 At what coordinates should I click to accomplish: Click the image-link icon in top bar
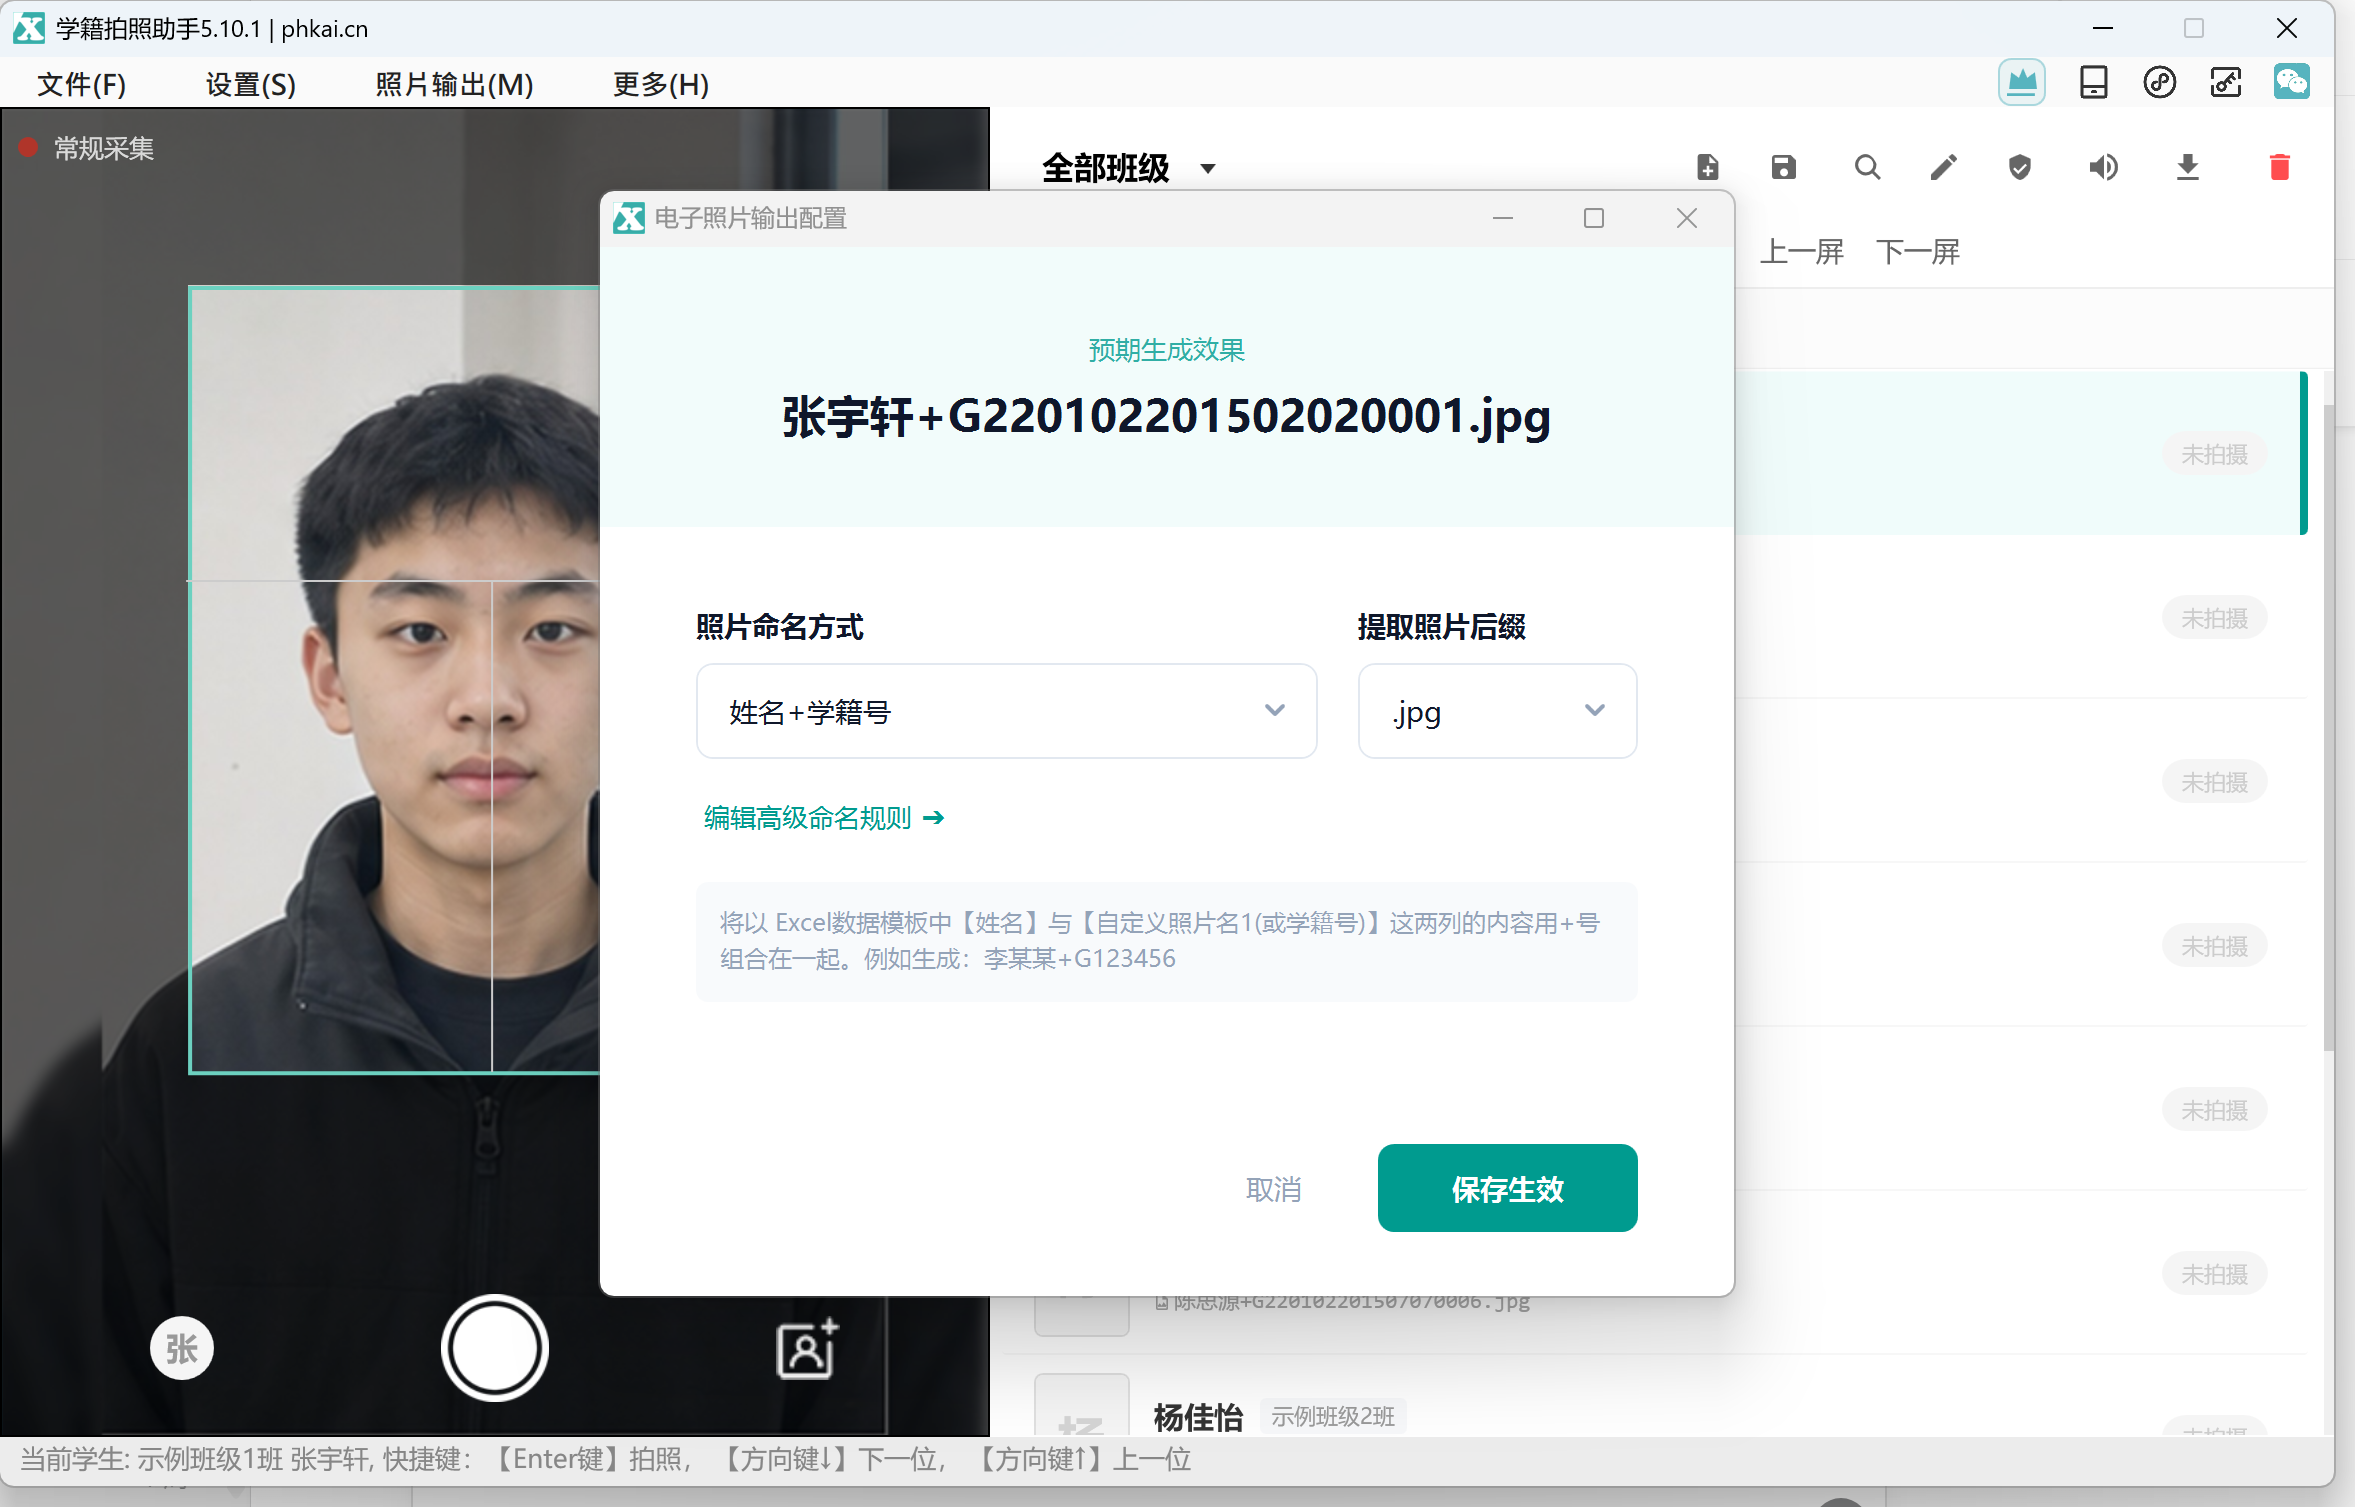[2225, 82]
